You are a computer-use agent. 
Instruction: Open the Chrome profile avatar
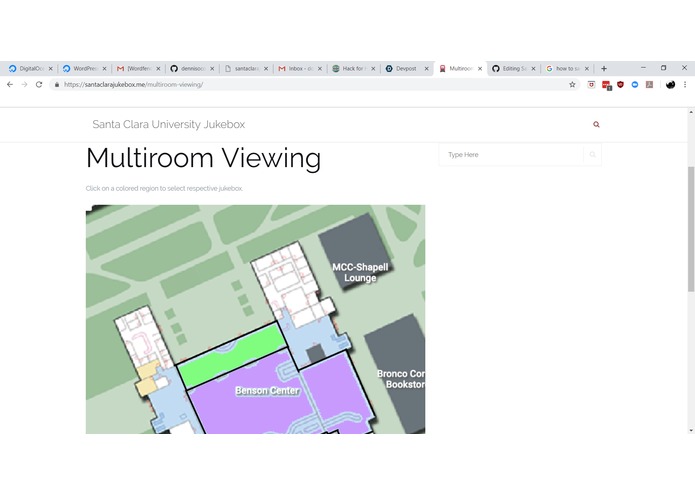(670, 84)
